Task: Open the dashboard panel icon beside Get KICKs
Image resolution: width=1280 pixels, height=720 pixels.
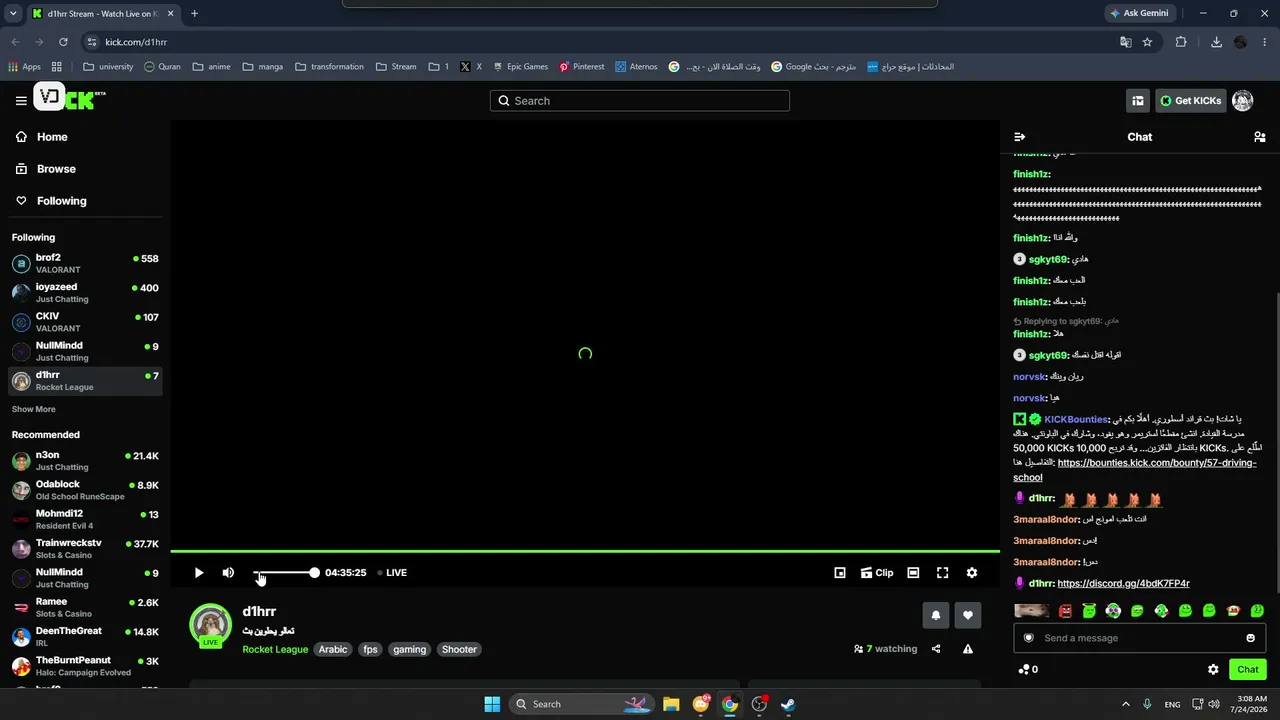Action: pos(1138,101)
